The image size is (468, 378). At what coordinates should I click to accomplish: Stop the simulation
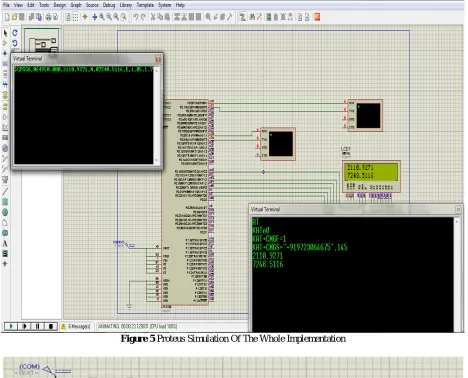(x=51, y=326)
